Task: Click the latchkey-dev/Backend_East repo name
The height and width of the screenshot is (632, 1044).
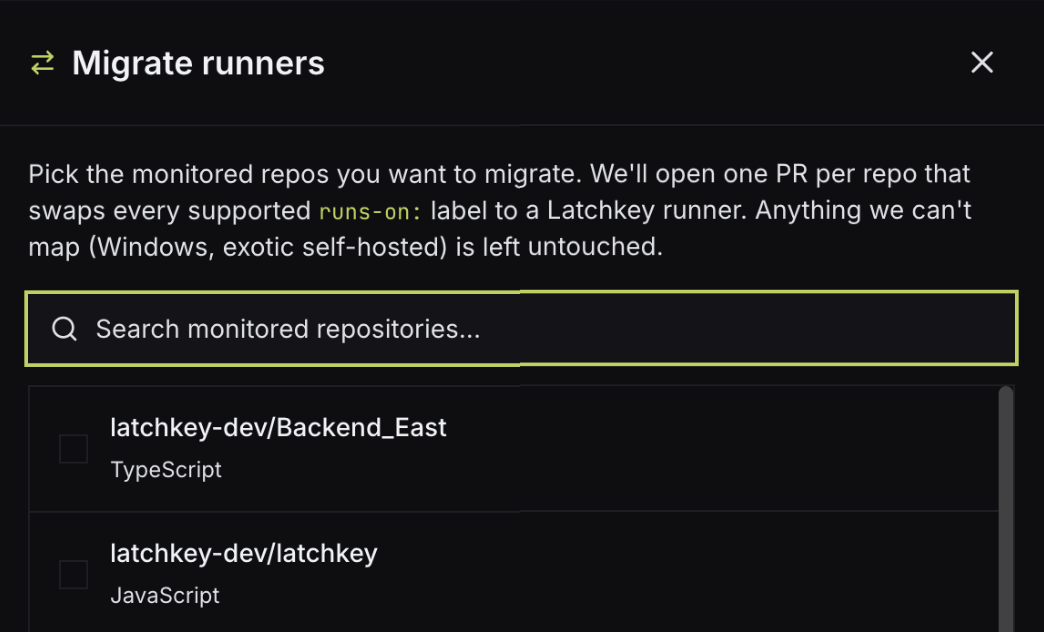Action: (278, 428)
